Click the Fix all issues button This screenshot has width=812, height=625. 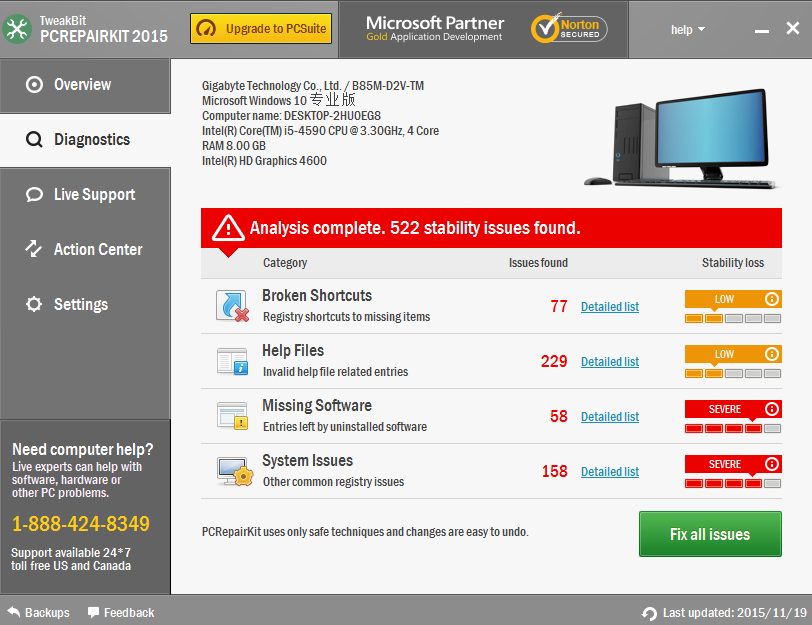tap(710, 534)
